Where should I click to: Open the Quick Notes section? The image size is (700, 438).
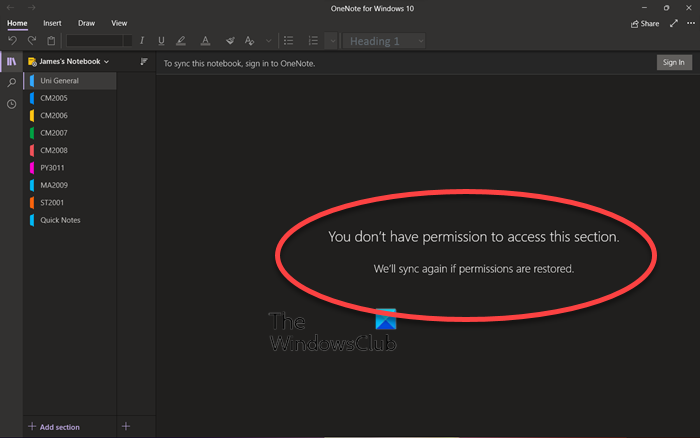70,220
